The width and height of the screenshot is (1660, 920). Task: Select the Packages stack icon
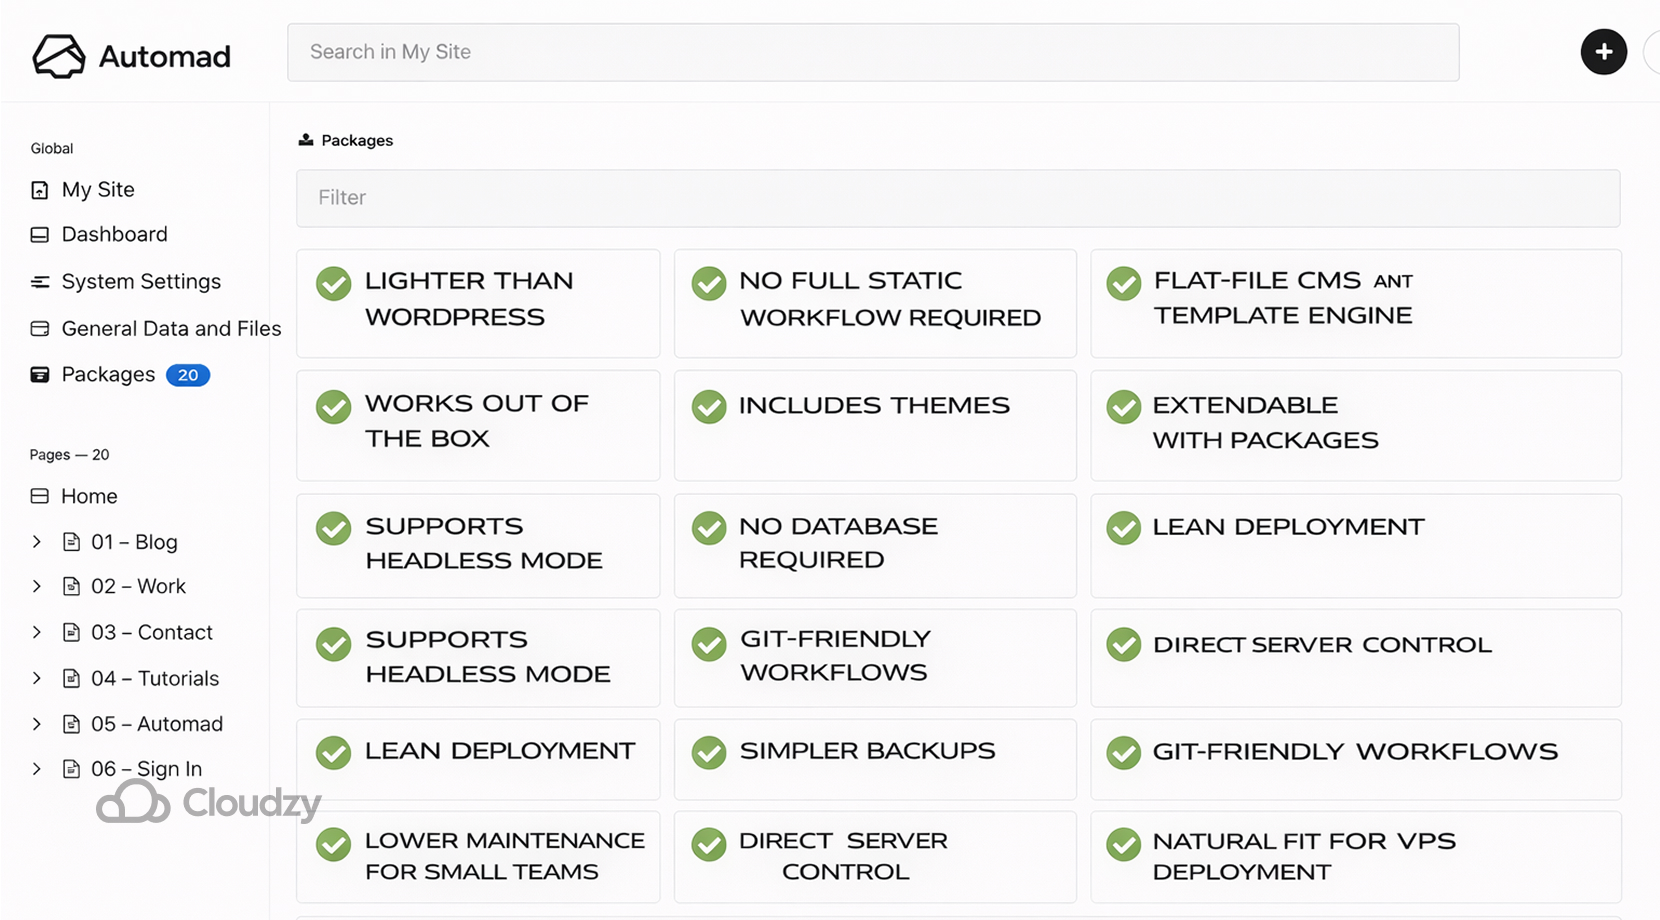[x=40, y=374]
